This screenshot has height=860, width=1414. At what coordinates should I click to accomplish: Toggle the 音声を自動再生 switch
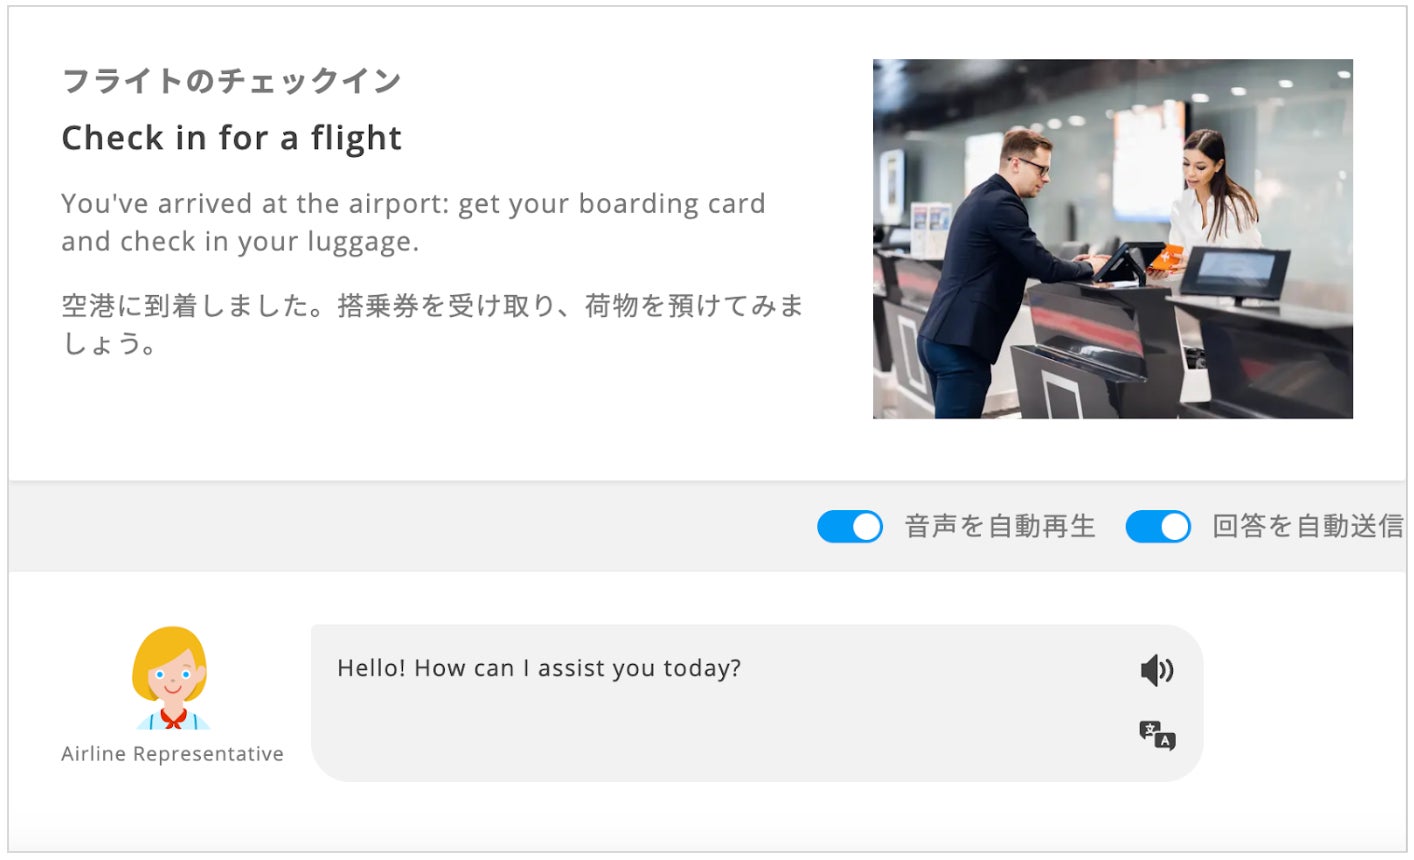(x=849, y=527)
